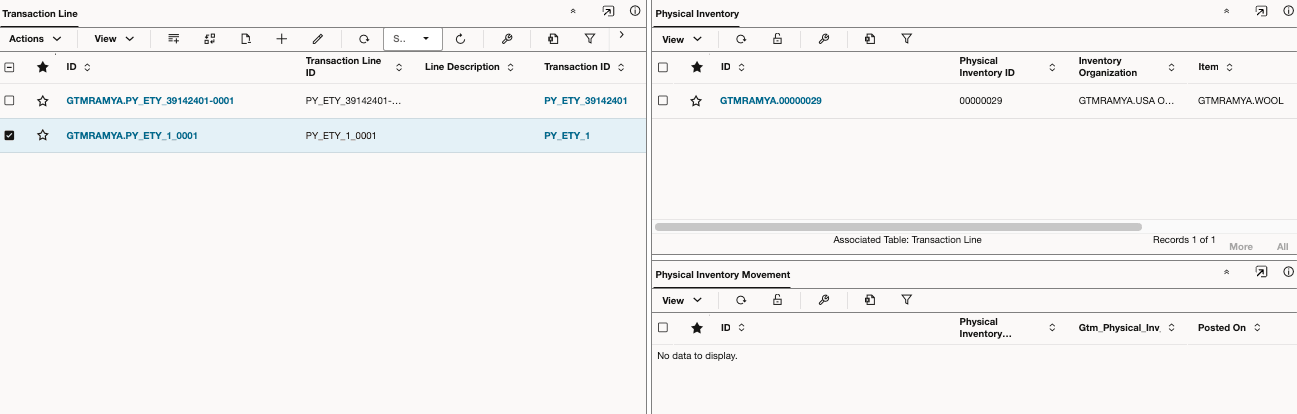1297x414 pixels.
Task: Sort Physical Inventory by Item column
Action: pyautogui.click(x=1229, y=67)
